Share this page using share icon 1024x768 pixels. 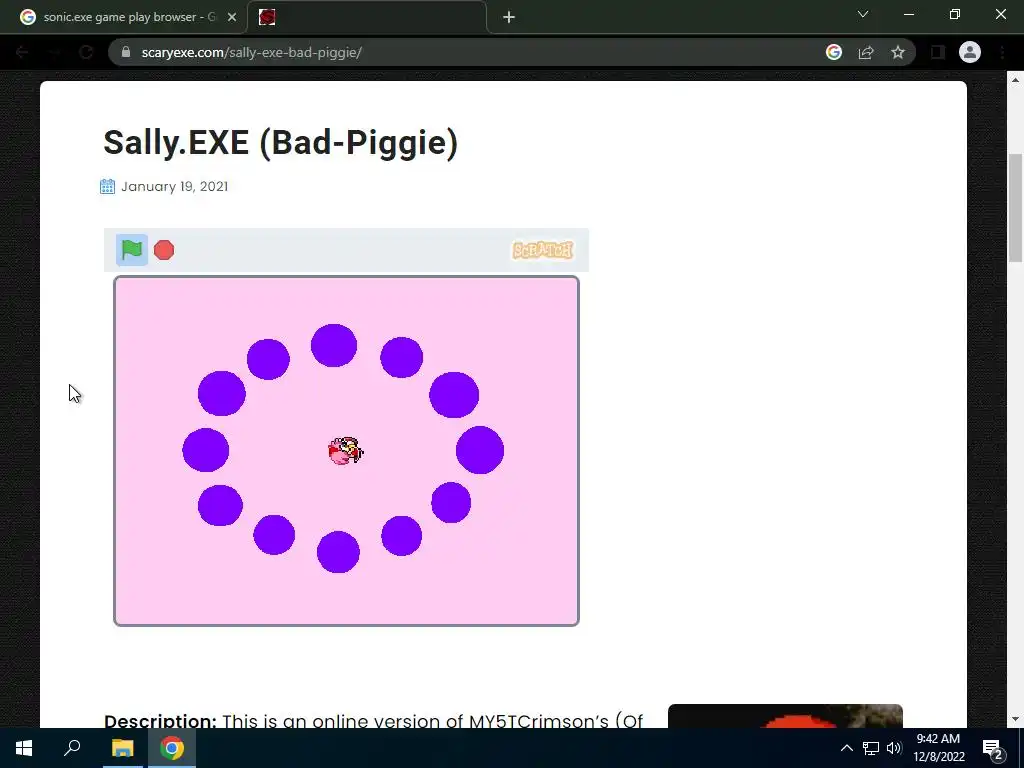click(x=866, y=52)
